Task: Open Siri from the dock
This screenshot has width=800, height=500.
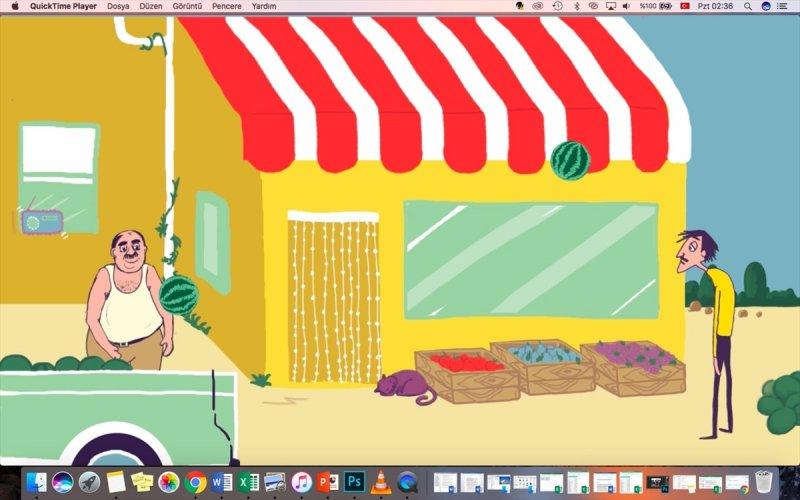Action: click(x=63, y=482)
